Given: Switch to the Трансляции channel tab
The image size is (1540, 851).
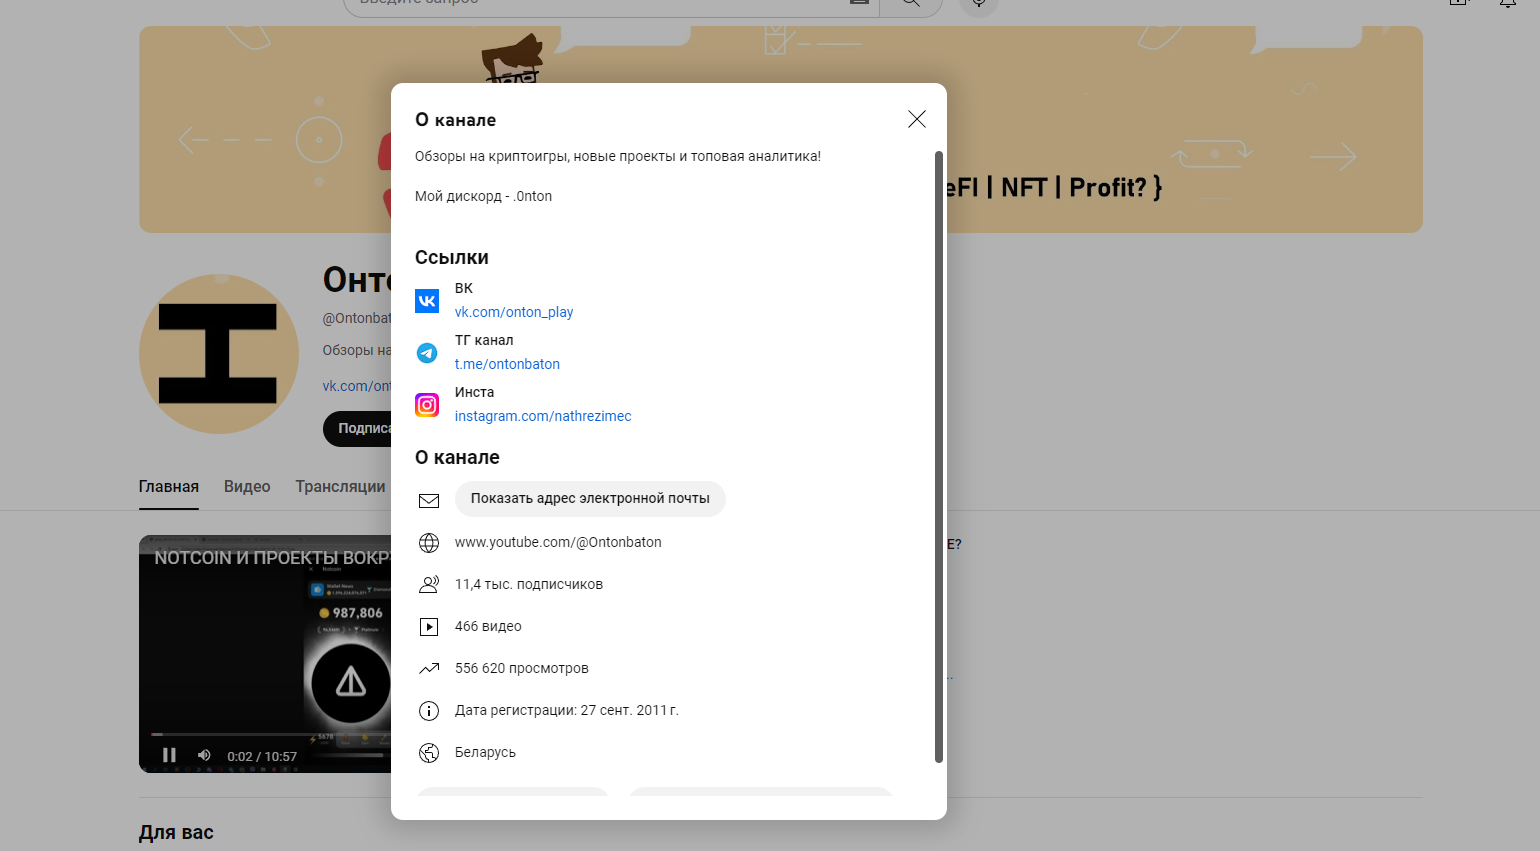Looking at the screenshot, I should 340,486.
